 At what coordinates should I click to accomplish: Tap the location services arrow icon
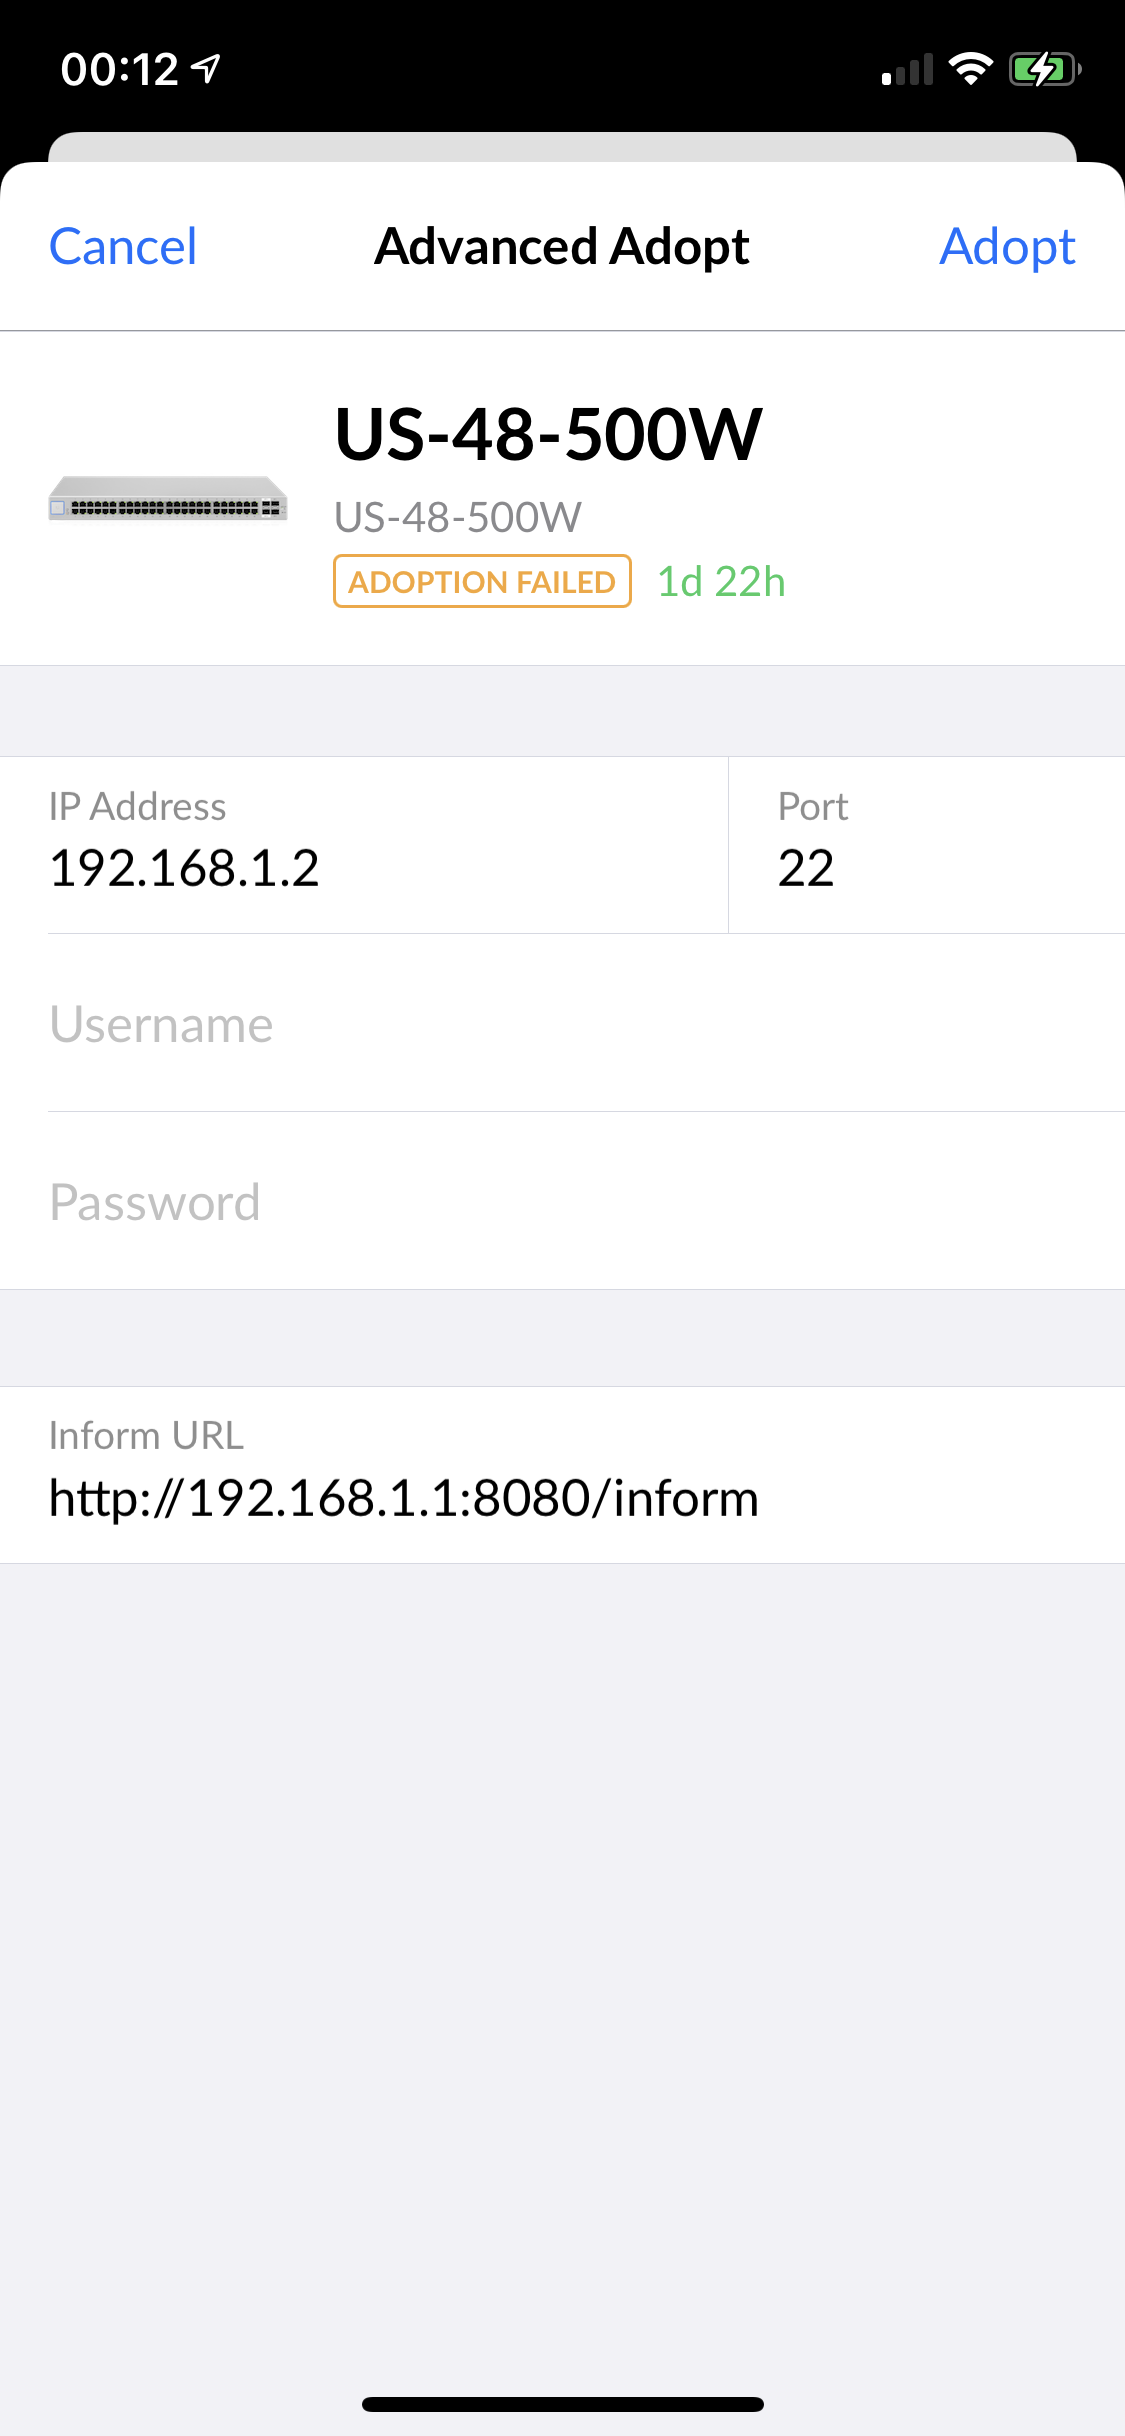point(206,68)
